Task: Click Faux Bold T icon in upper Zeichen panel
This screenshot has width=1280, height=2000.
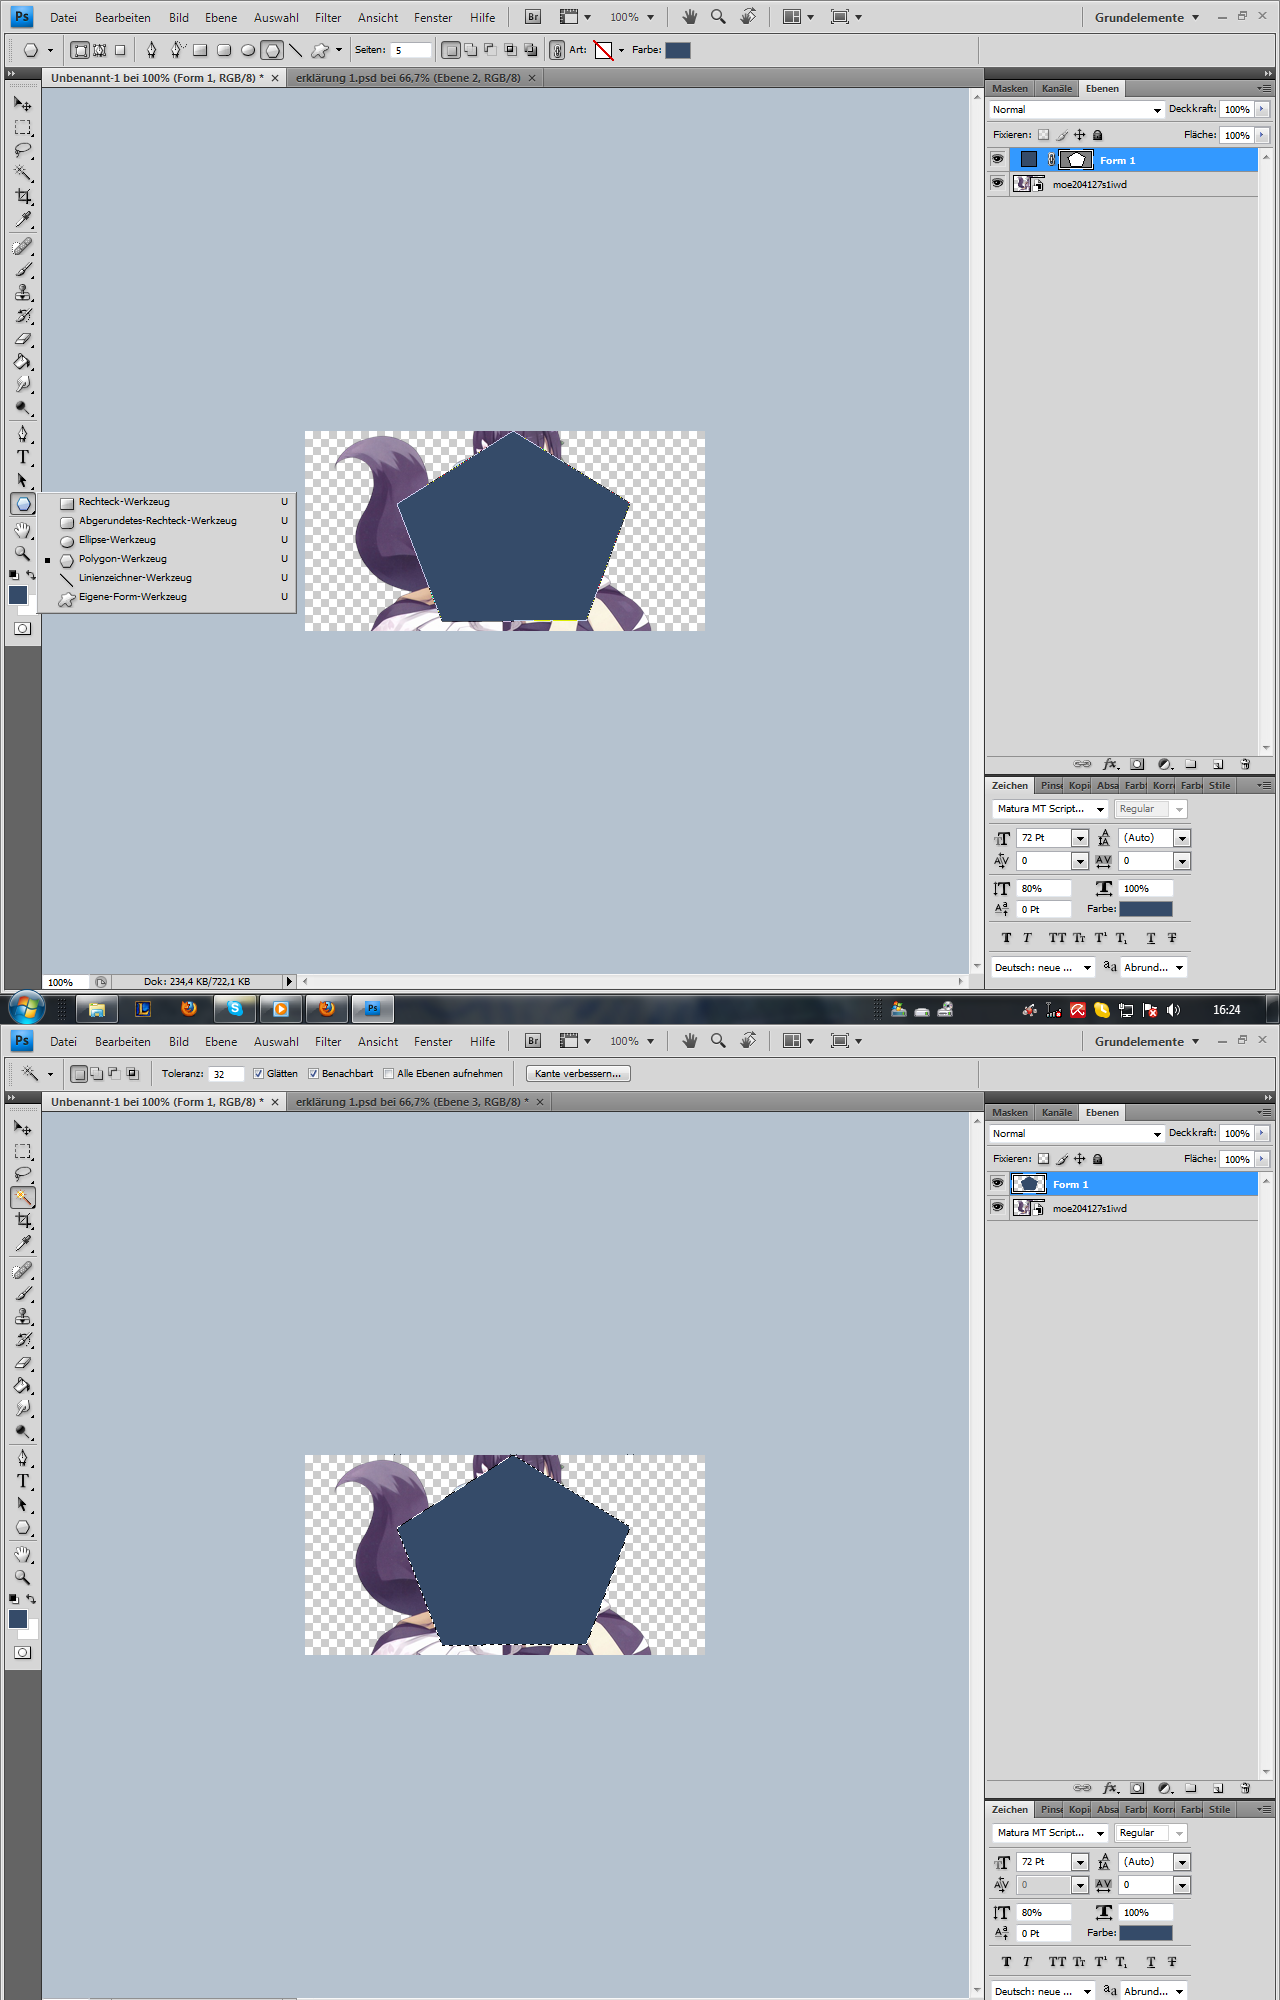Action: pyautogui.click(x=1006, y=938)
